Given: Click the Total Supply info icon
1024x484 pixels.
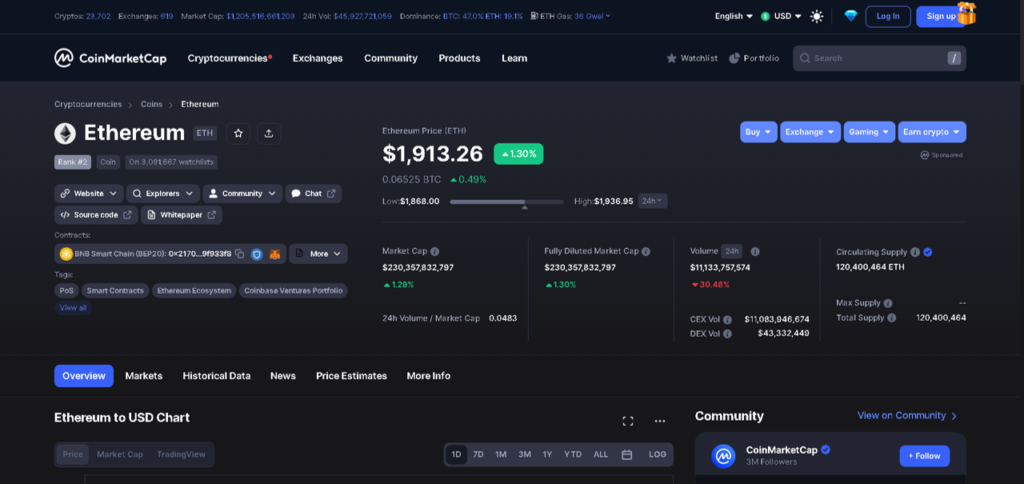Looking at the screenshot, I should pos(891,318).
